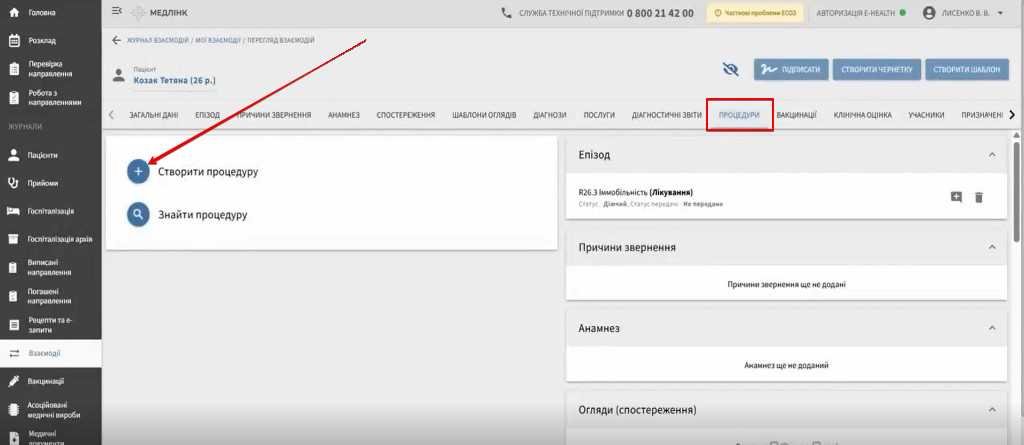
Task: Click the magnifier Знайти процедуру icon
Action: (138, 214)
